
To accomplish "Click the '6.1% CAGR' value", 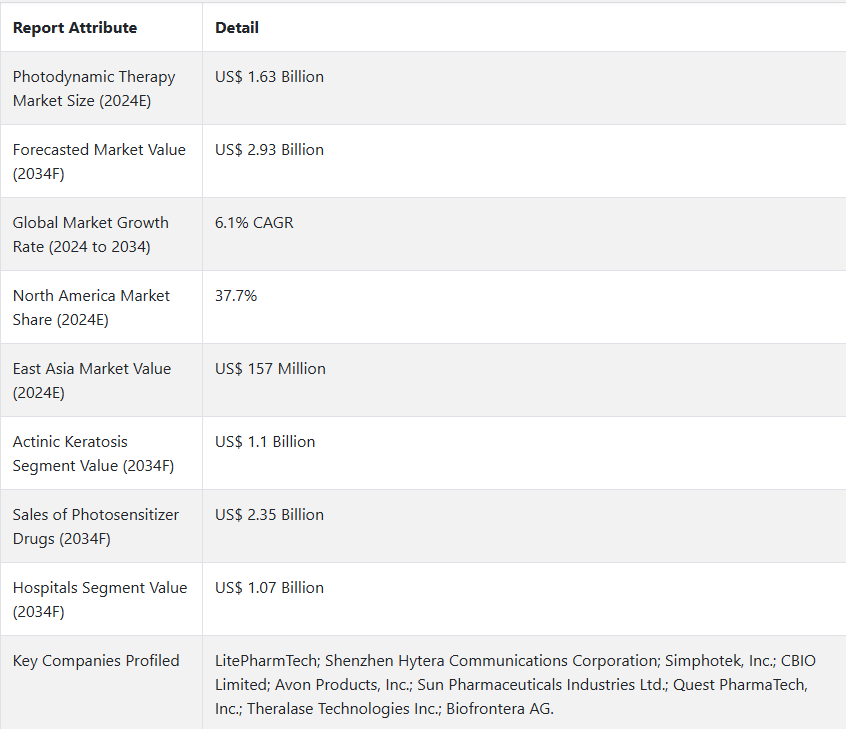I will click(x=254, y=222).
